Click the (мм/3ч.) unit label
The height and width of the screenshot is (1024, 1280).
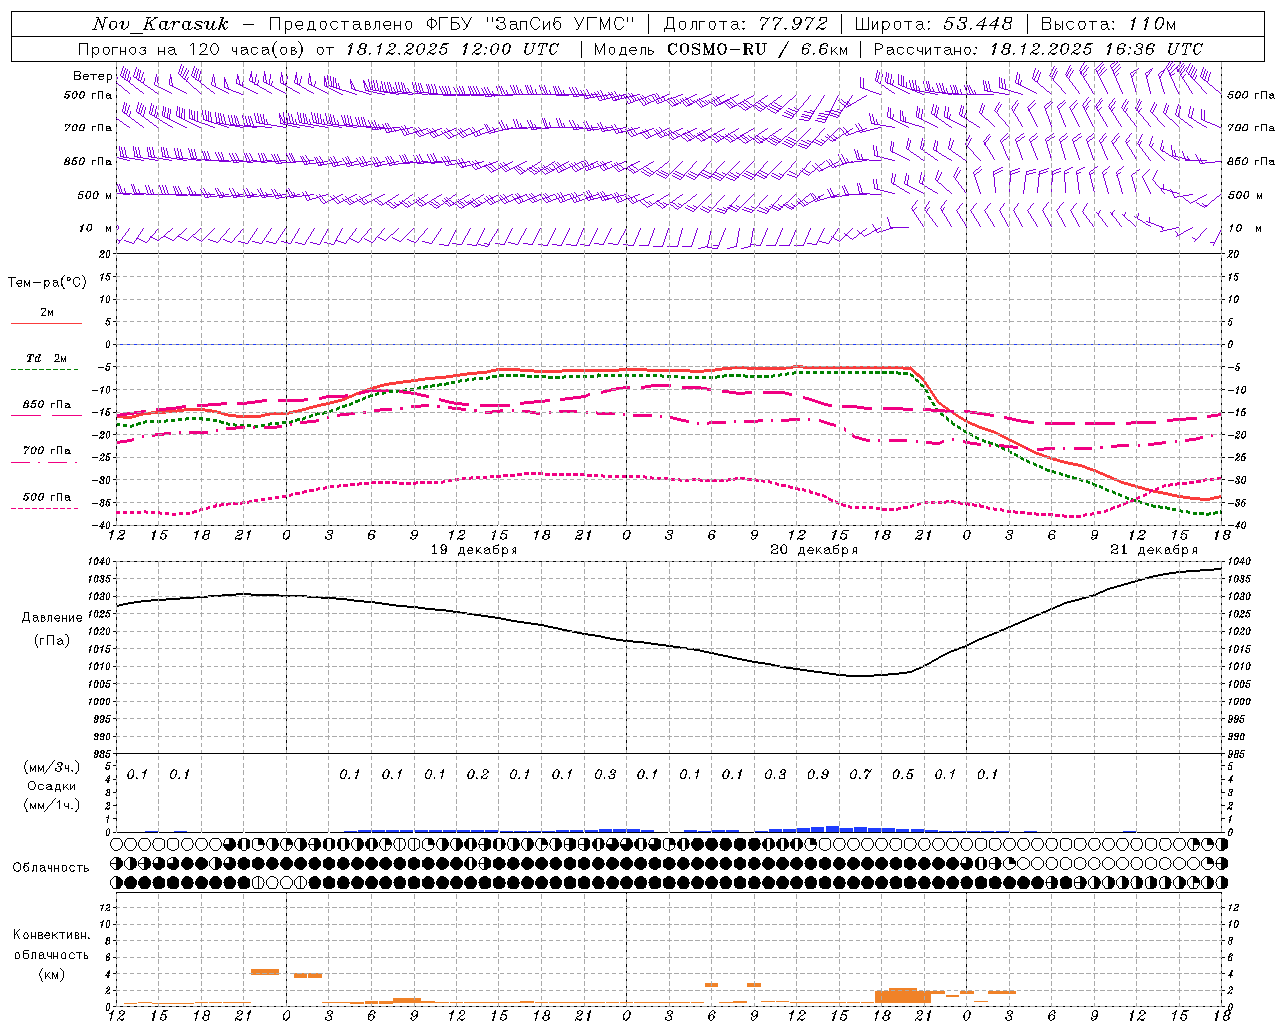coord(52,767)
